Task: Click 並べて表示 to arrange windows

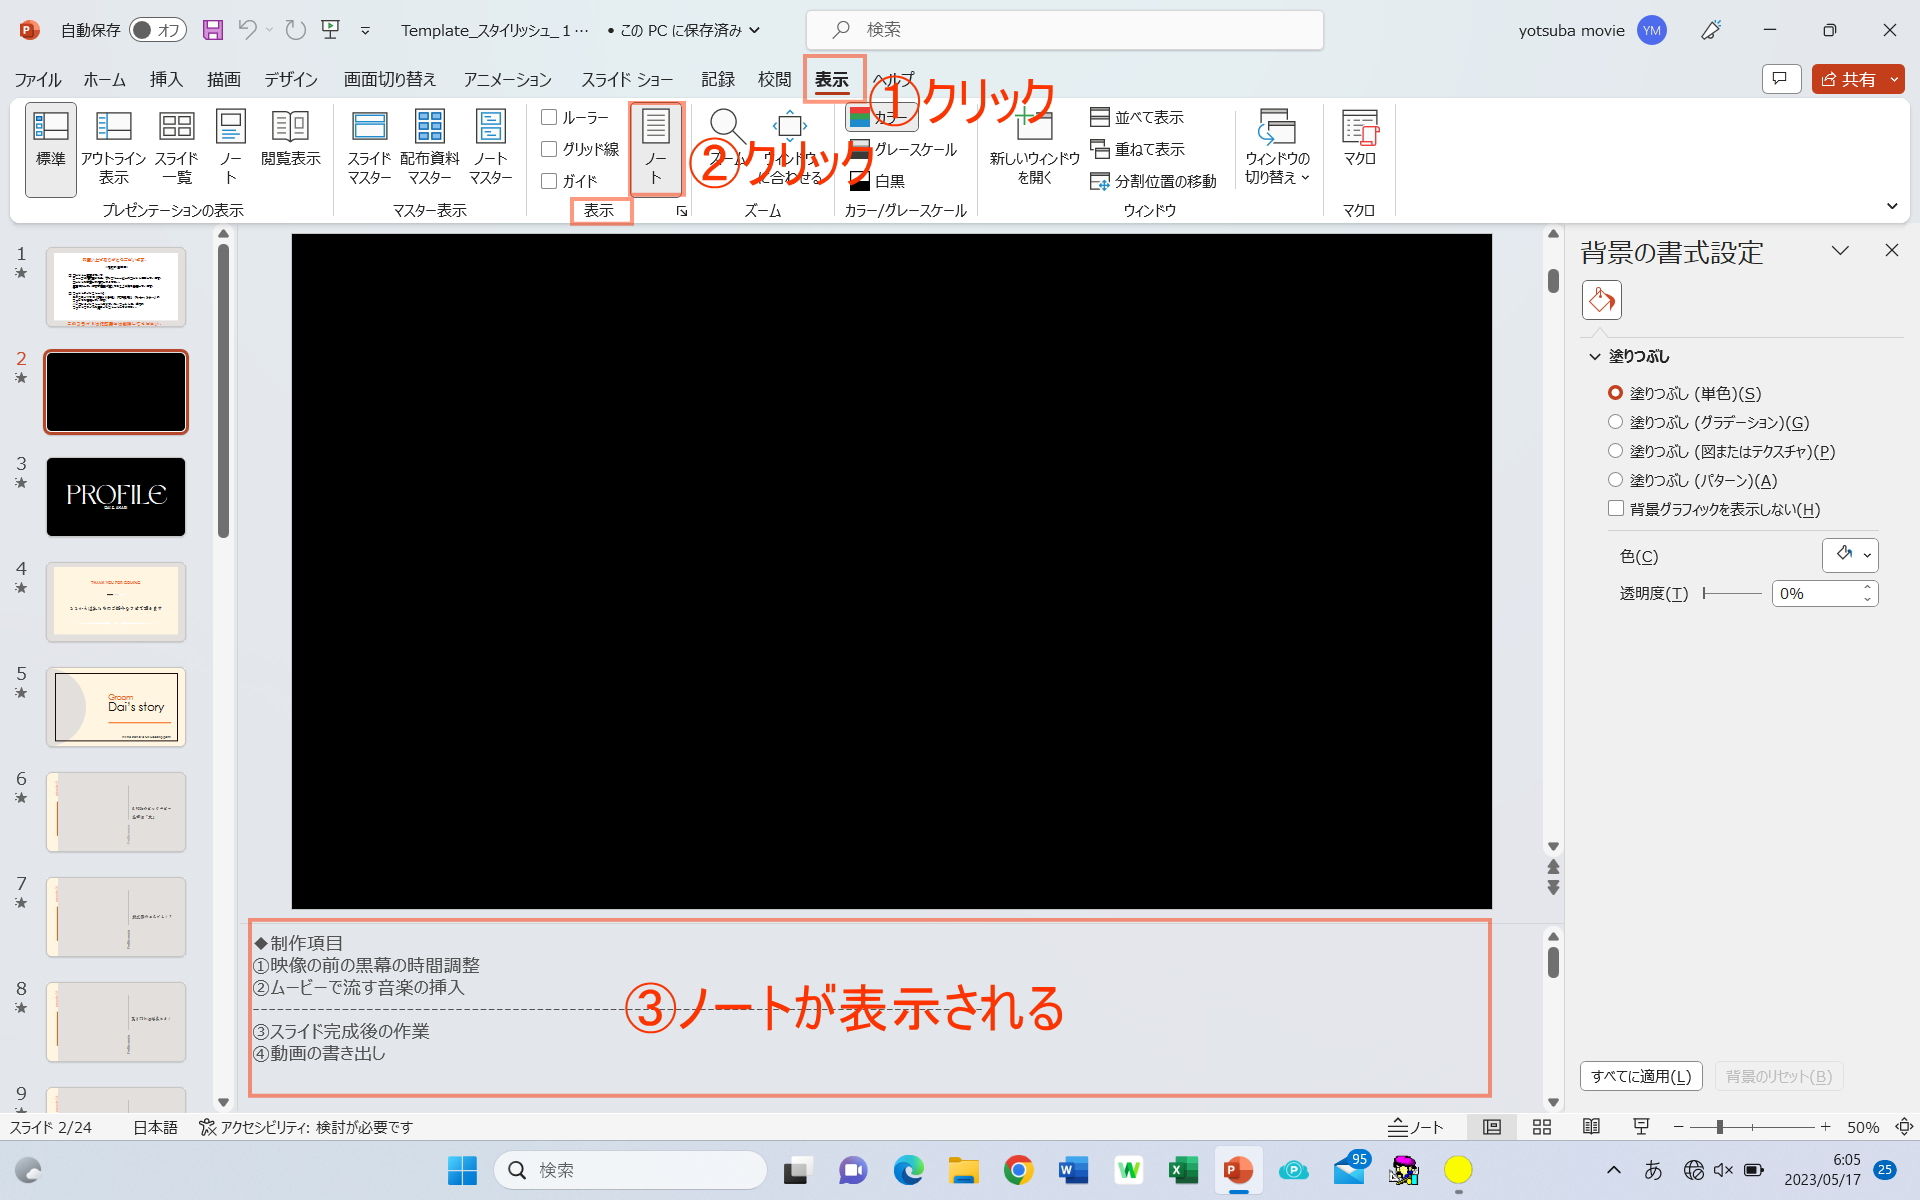Action: point(1137,116)
